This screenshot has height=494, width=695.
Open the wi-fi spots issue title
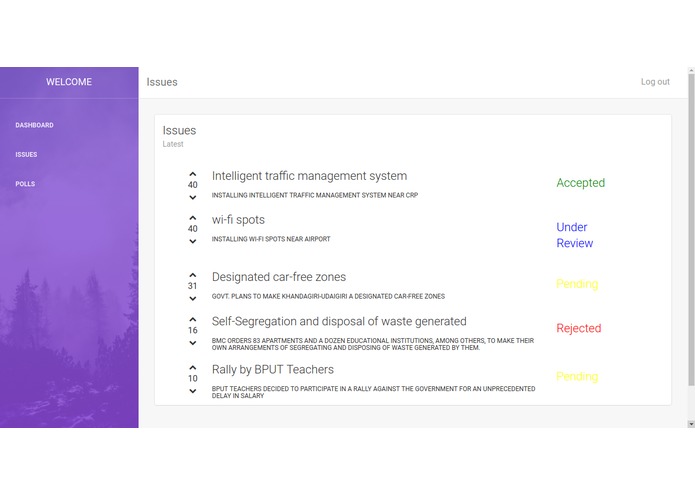click(x=238, y=220)
